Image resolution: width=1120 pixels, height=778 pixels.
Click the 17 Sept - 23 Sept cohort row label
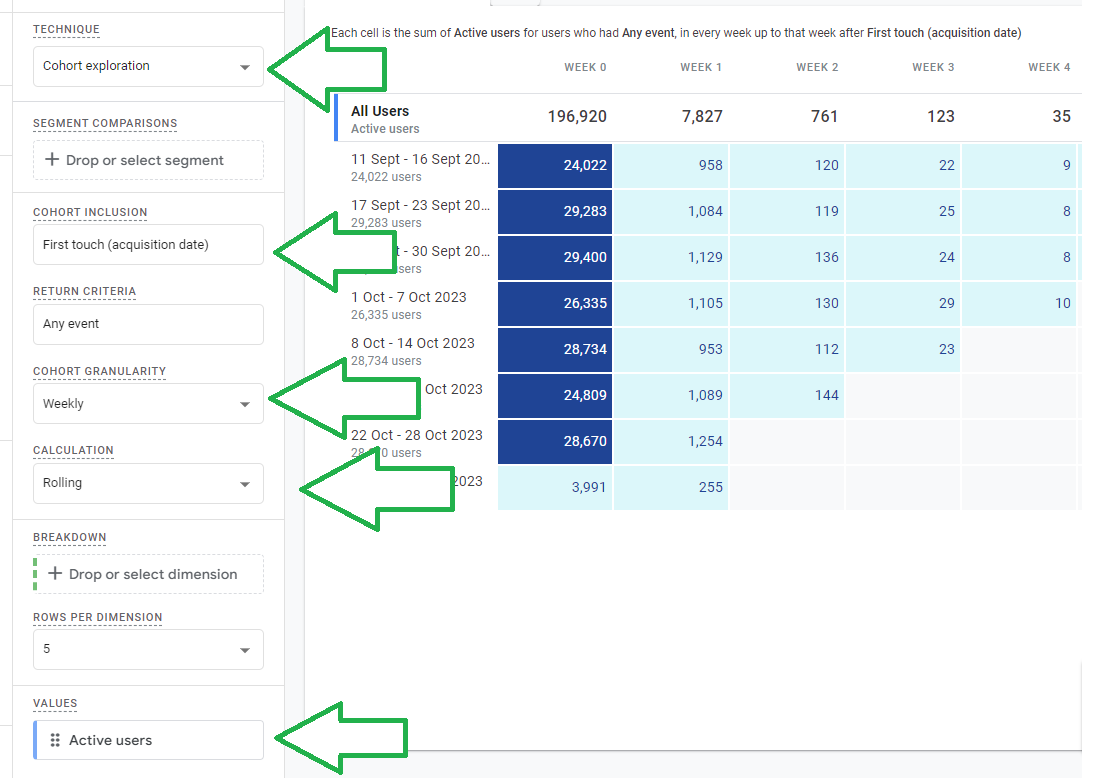point(420,205)
